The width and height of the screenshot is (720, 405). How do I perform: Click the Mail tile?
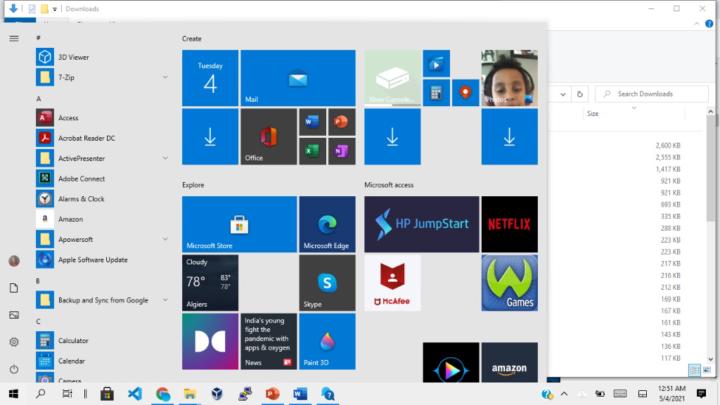[298, 78]
